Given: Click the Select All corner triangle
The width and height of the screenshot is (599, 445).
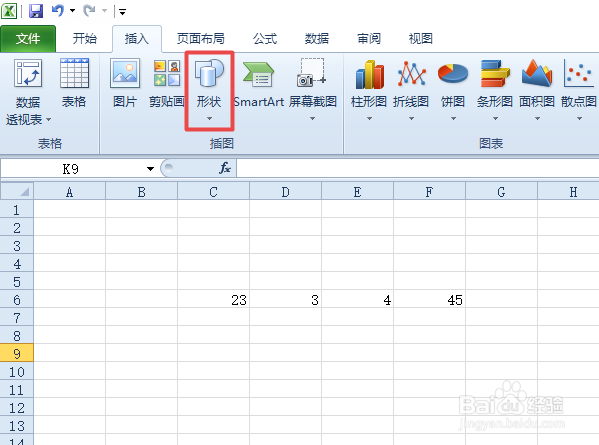Looking at the screenshot, I should click(17, 191).
